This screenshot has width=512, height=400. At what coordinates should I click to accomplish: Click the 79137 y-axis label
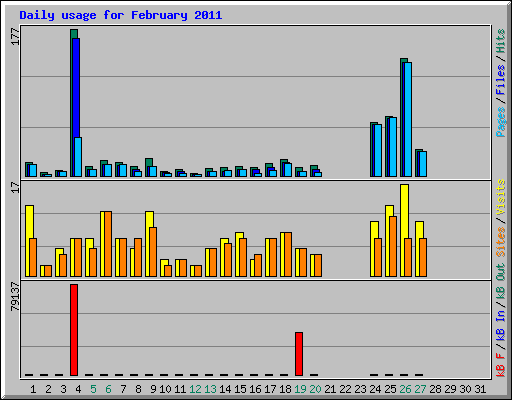click(x=16, y=297)
